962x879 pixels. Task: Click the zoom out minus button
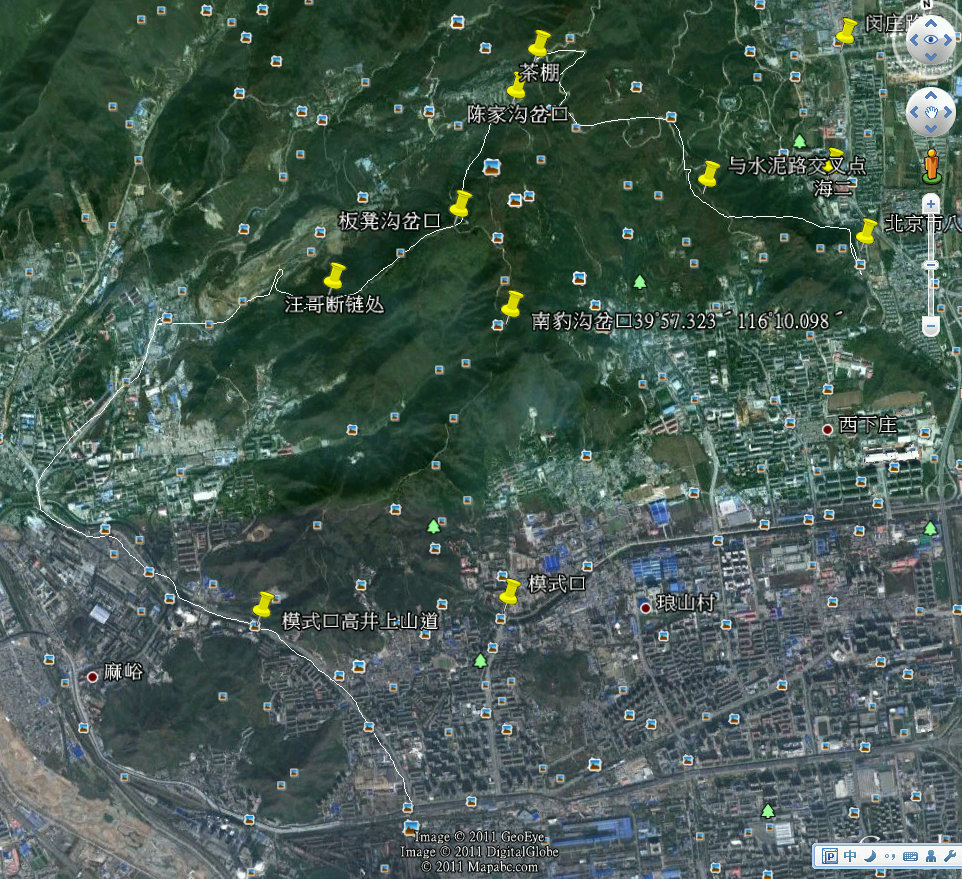(x=931, y=326)
